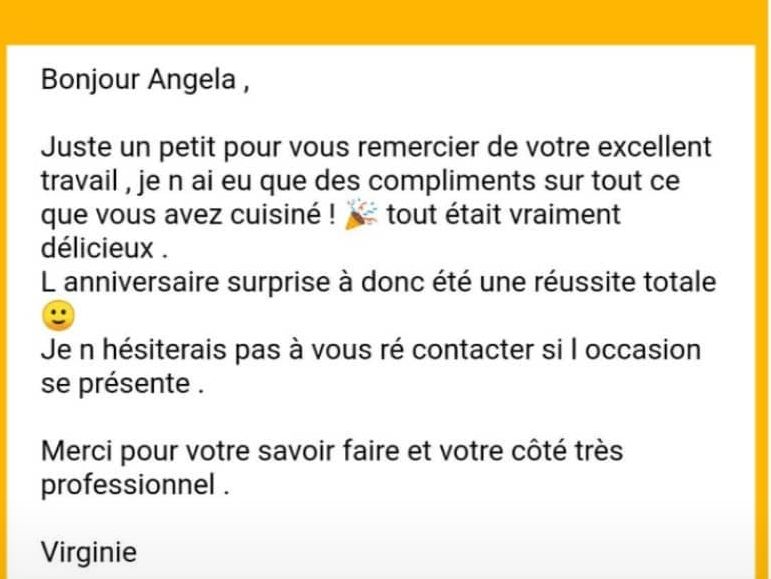This screenshot has height=579, width=771.
Task: Click the yellow border at top
Action: click(x=385, y=20)
